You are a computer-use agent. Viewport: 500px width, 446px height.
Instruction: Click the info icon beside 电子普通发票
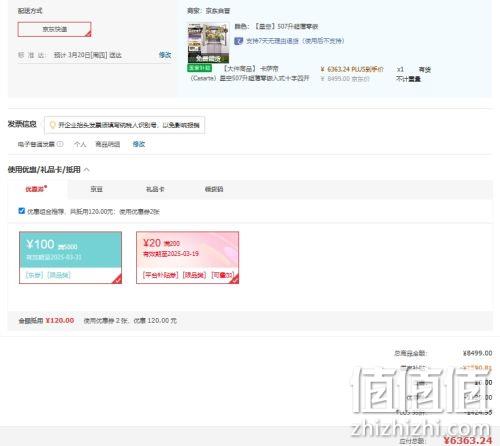click(x=60, y=144)
